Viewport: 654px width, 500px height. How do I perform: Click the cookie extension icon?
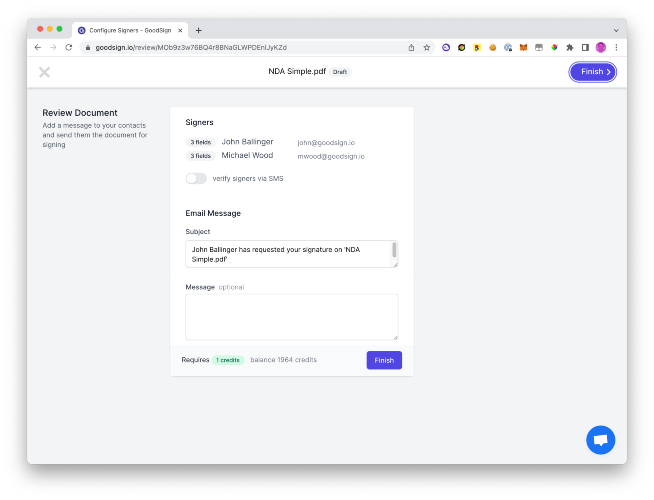(x=493, y=48)
